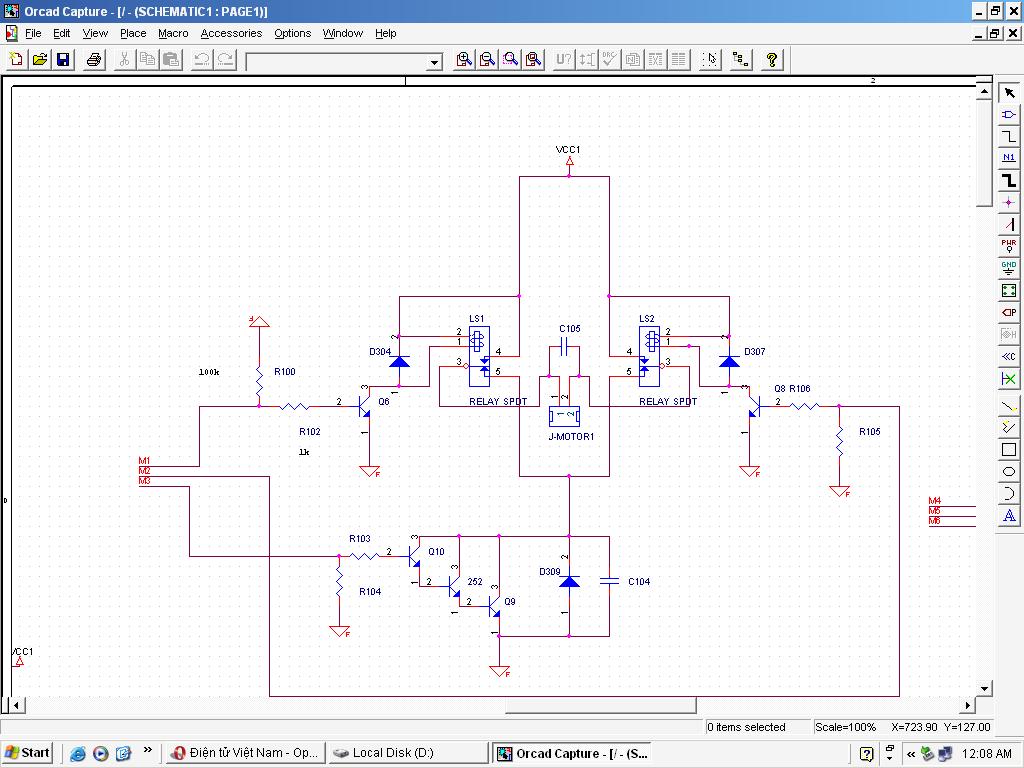The height and width of the screenshot is (768, 1024).
Task: Print the schematic using the printer icon
Action: click(94, 59)
